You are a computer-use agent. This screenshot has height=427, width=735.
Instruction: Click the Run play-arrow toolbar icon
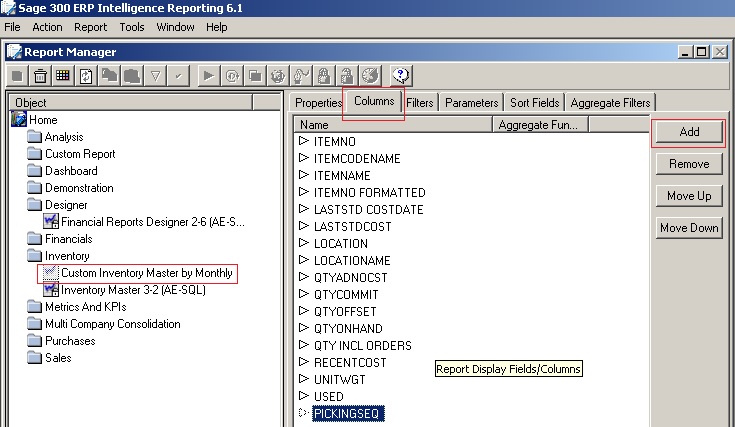209,75
